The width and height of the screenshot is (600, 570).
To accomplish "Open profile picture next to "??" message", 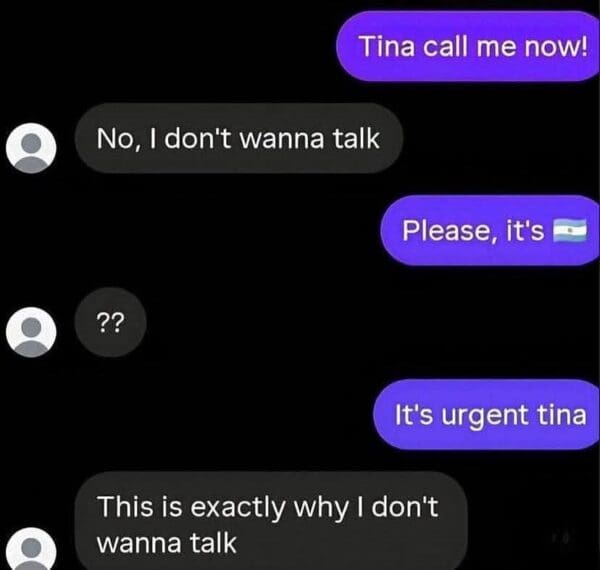I will coord(31,332).
